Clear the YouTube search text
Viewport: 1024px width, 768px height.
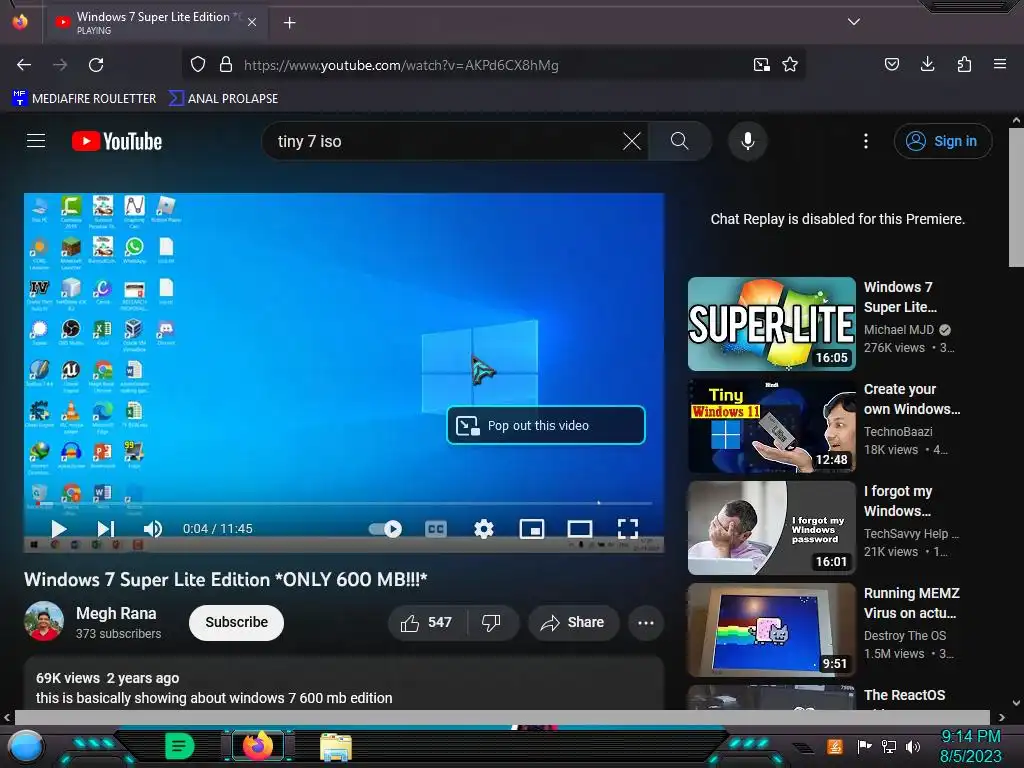[x=632, y=141]
